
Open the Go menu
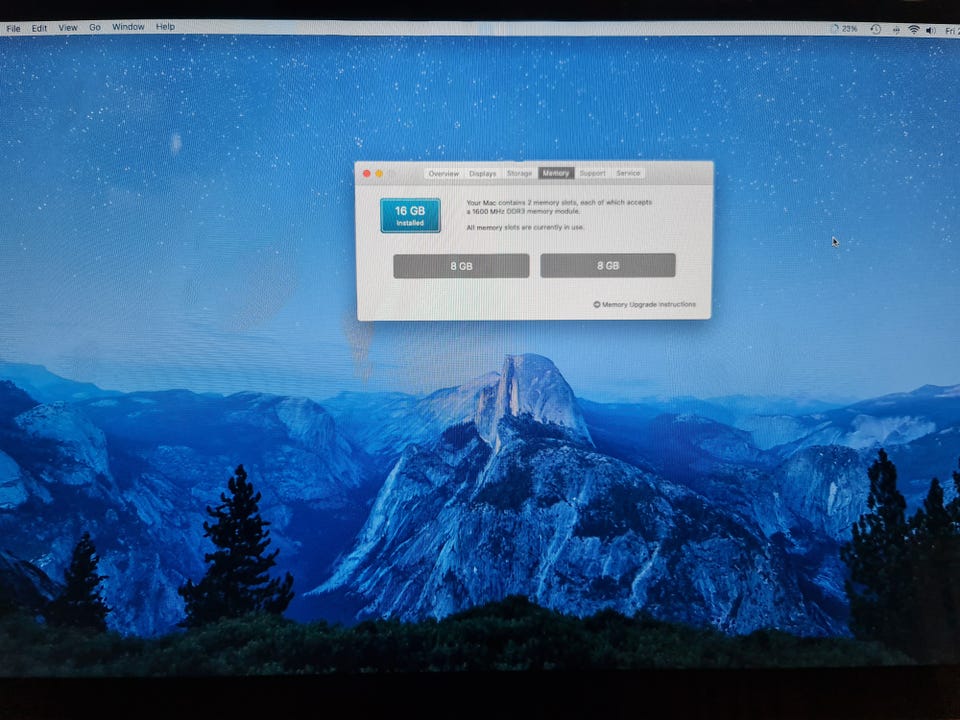point(94,28)
